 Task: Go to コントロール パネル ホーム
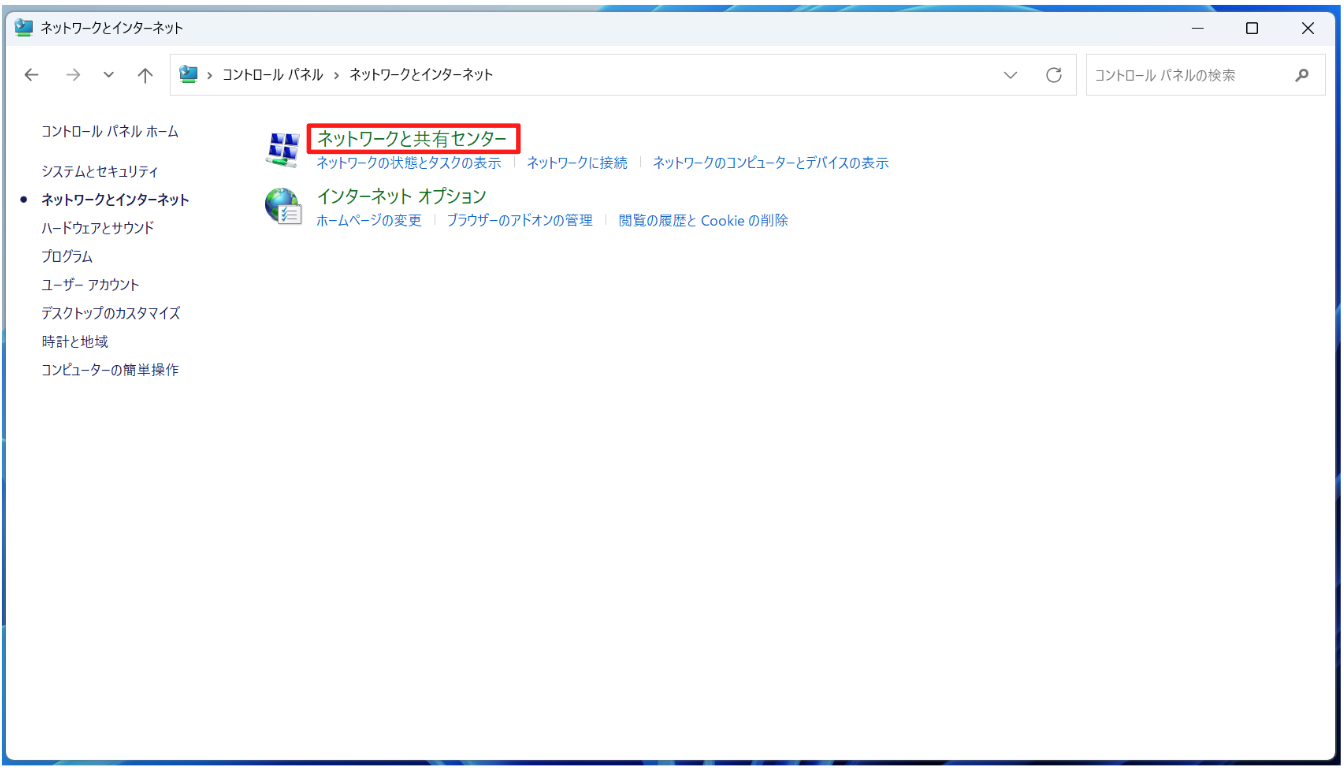110,132
